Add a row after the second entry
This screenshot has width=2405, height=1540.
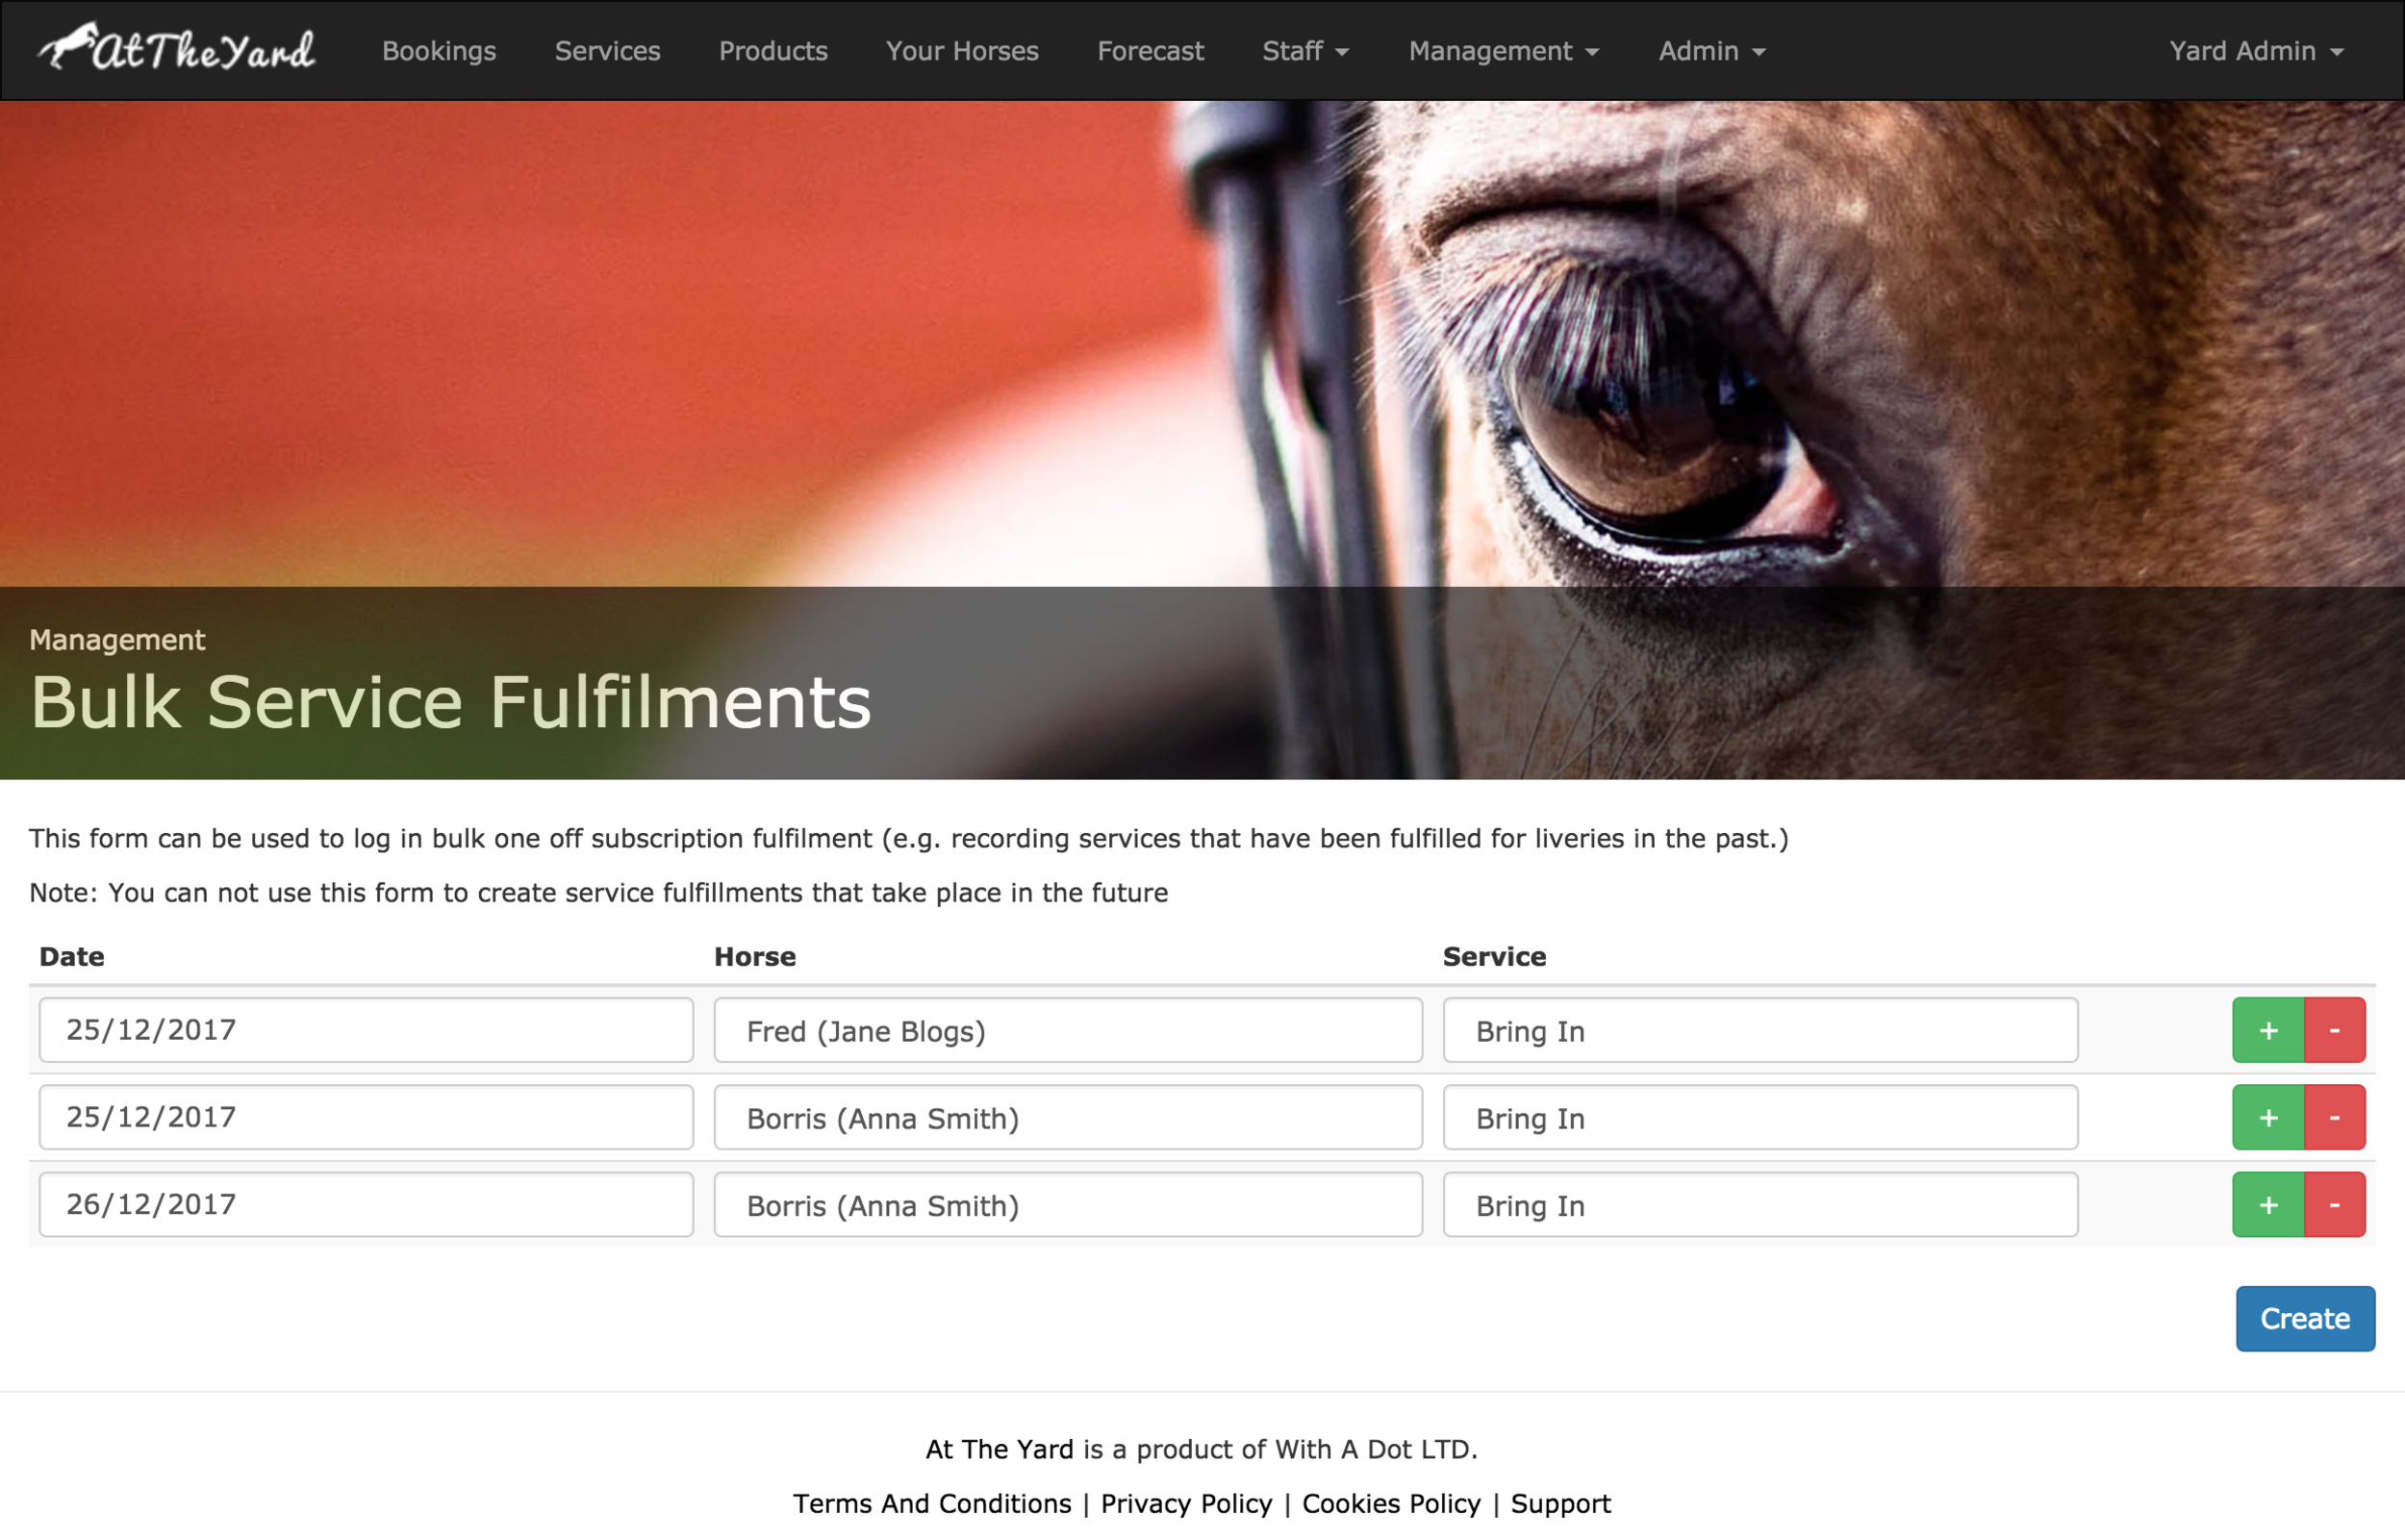click(2268, 1117)
